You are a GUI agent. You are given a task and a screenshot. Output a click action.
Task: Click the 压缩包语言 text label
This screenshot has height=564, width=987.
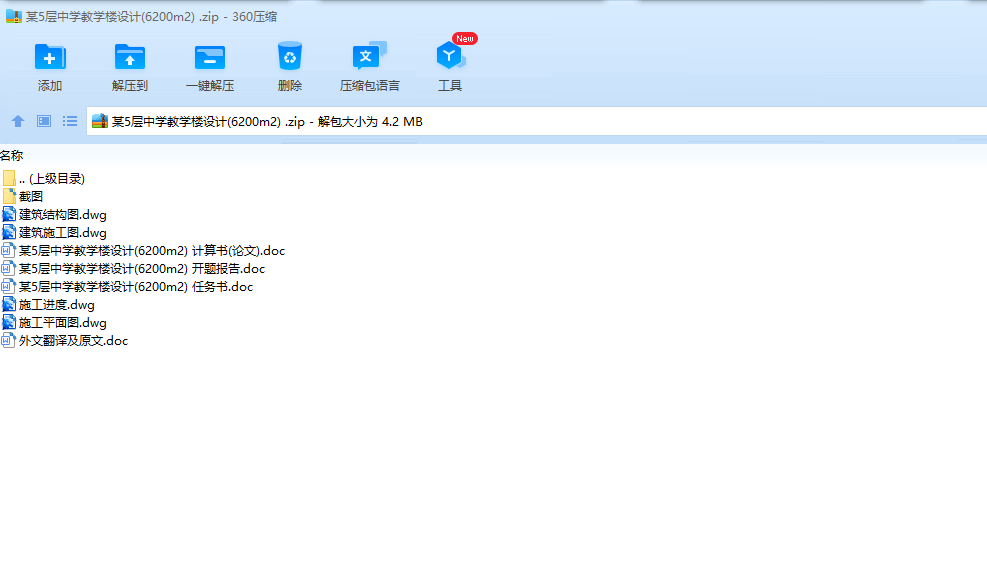pyautogui.click(x=369, y=86)
